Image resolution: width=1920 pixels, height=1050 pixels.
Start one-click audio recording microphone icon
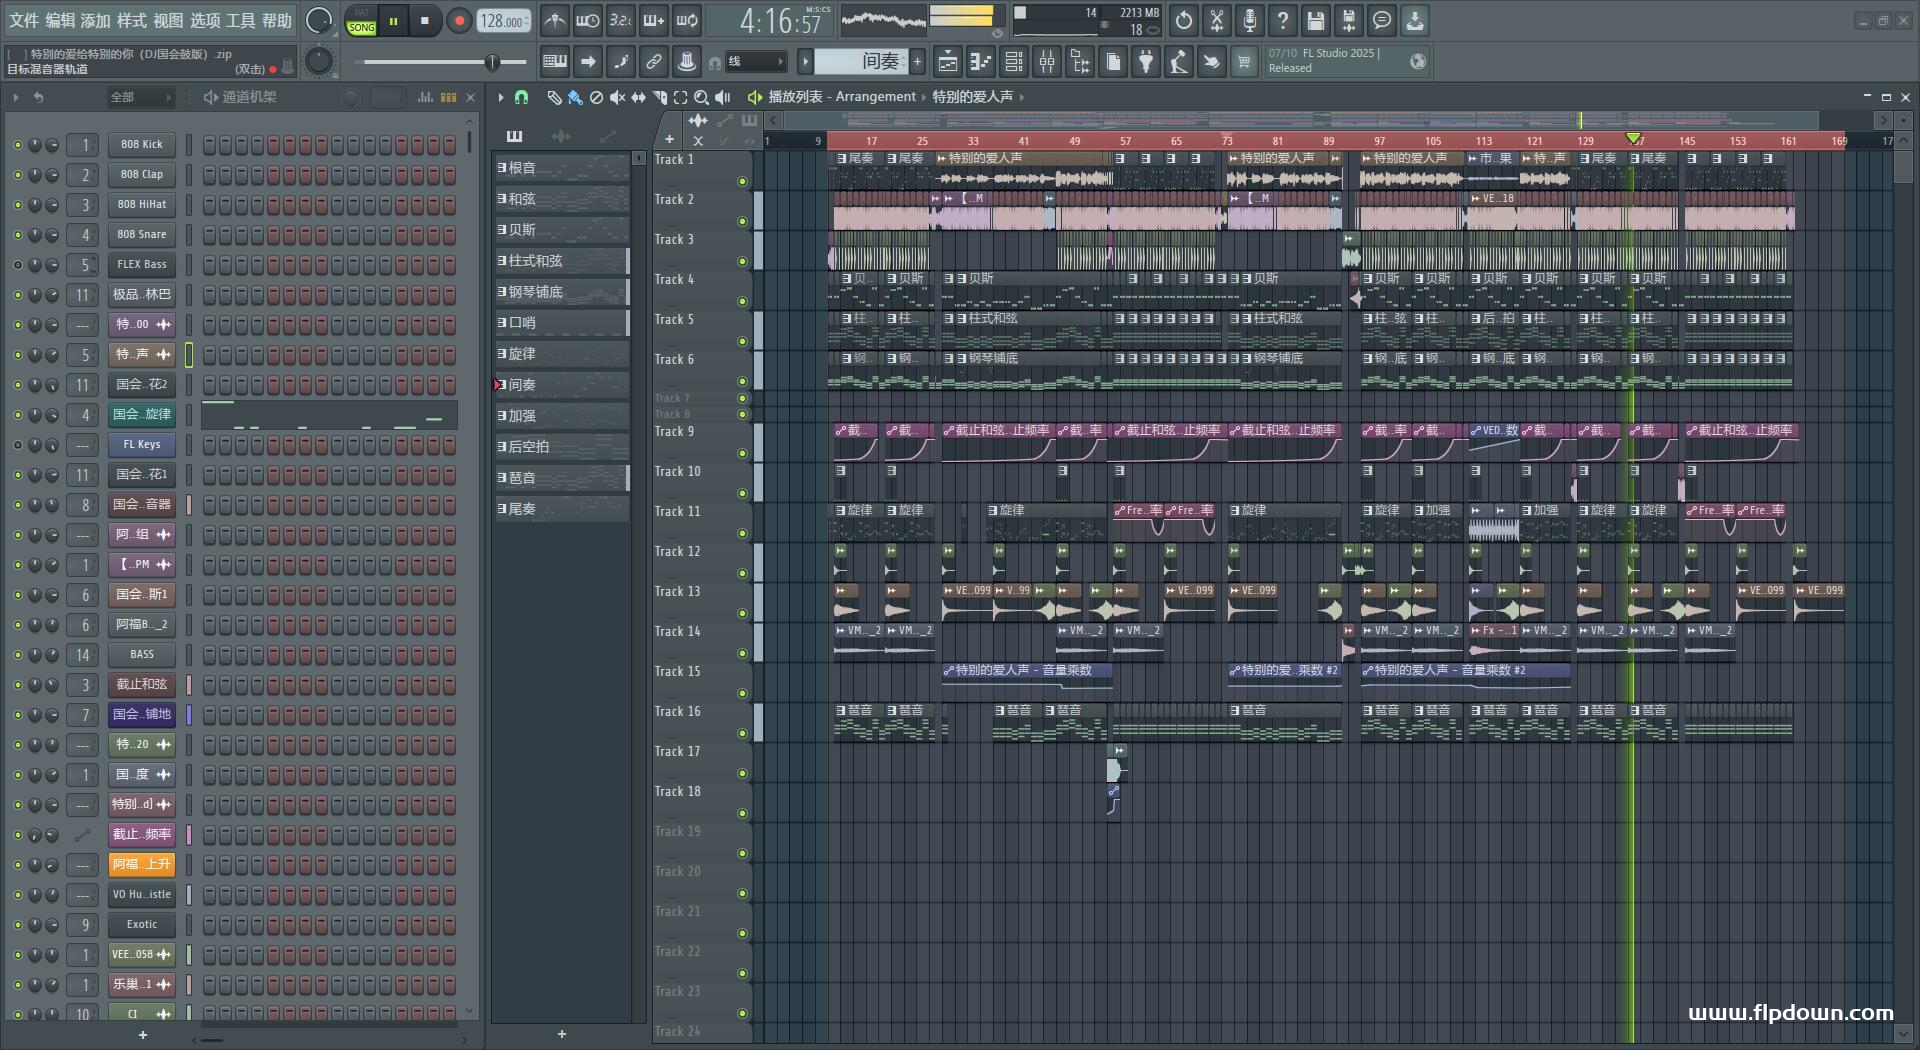pyautogui.click(x=1250, y=20)
